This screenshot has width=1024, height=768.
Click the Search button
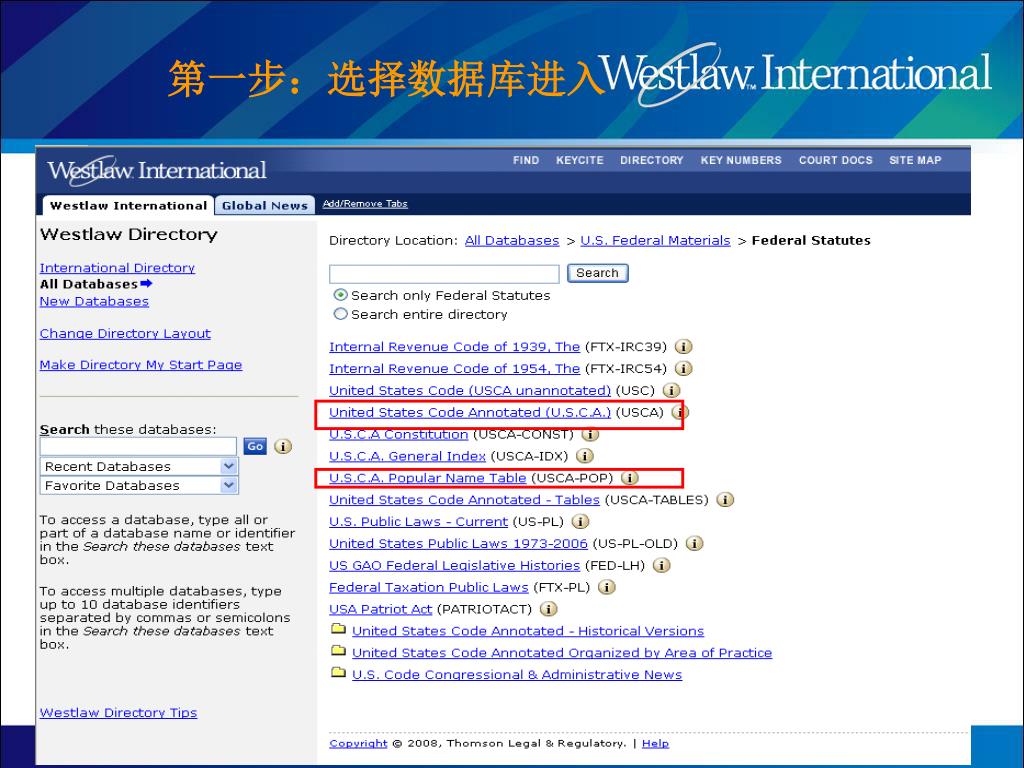coord(598,273)
